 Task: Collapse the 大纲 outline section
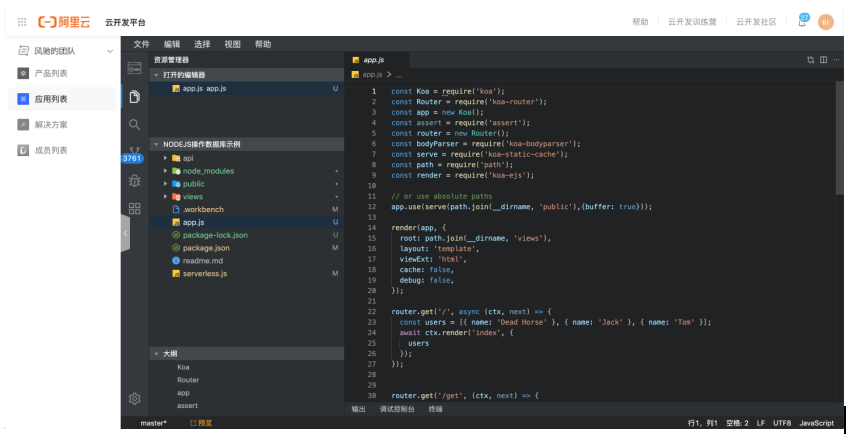pyautogui.click(x=156, y=354)
